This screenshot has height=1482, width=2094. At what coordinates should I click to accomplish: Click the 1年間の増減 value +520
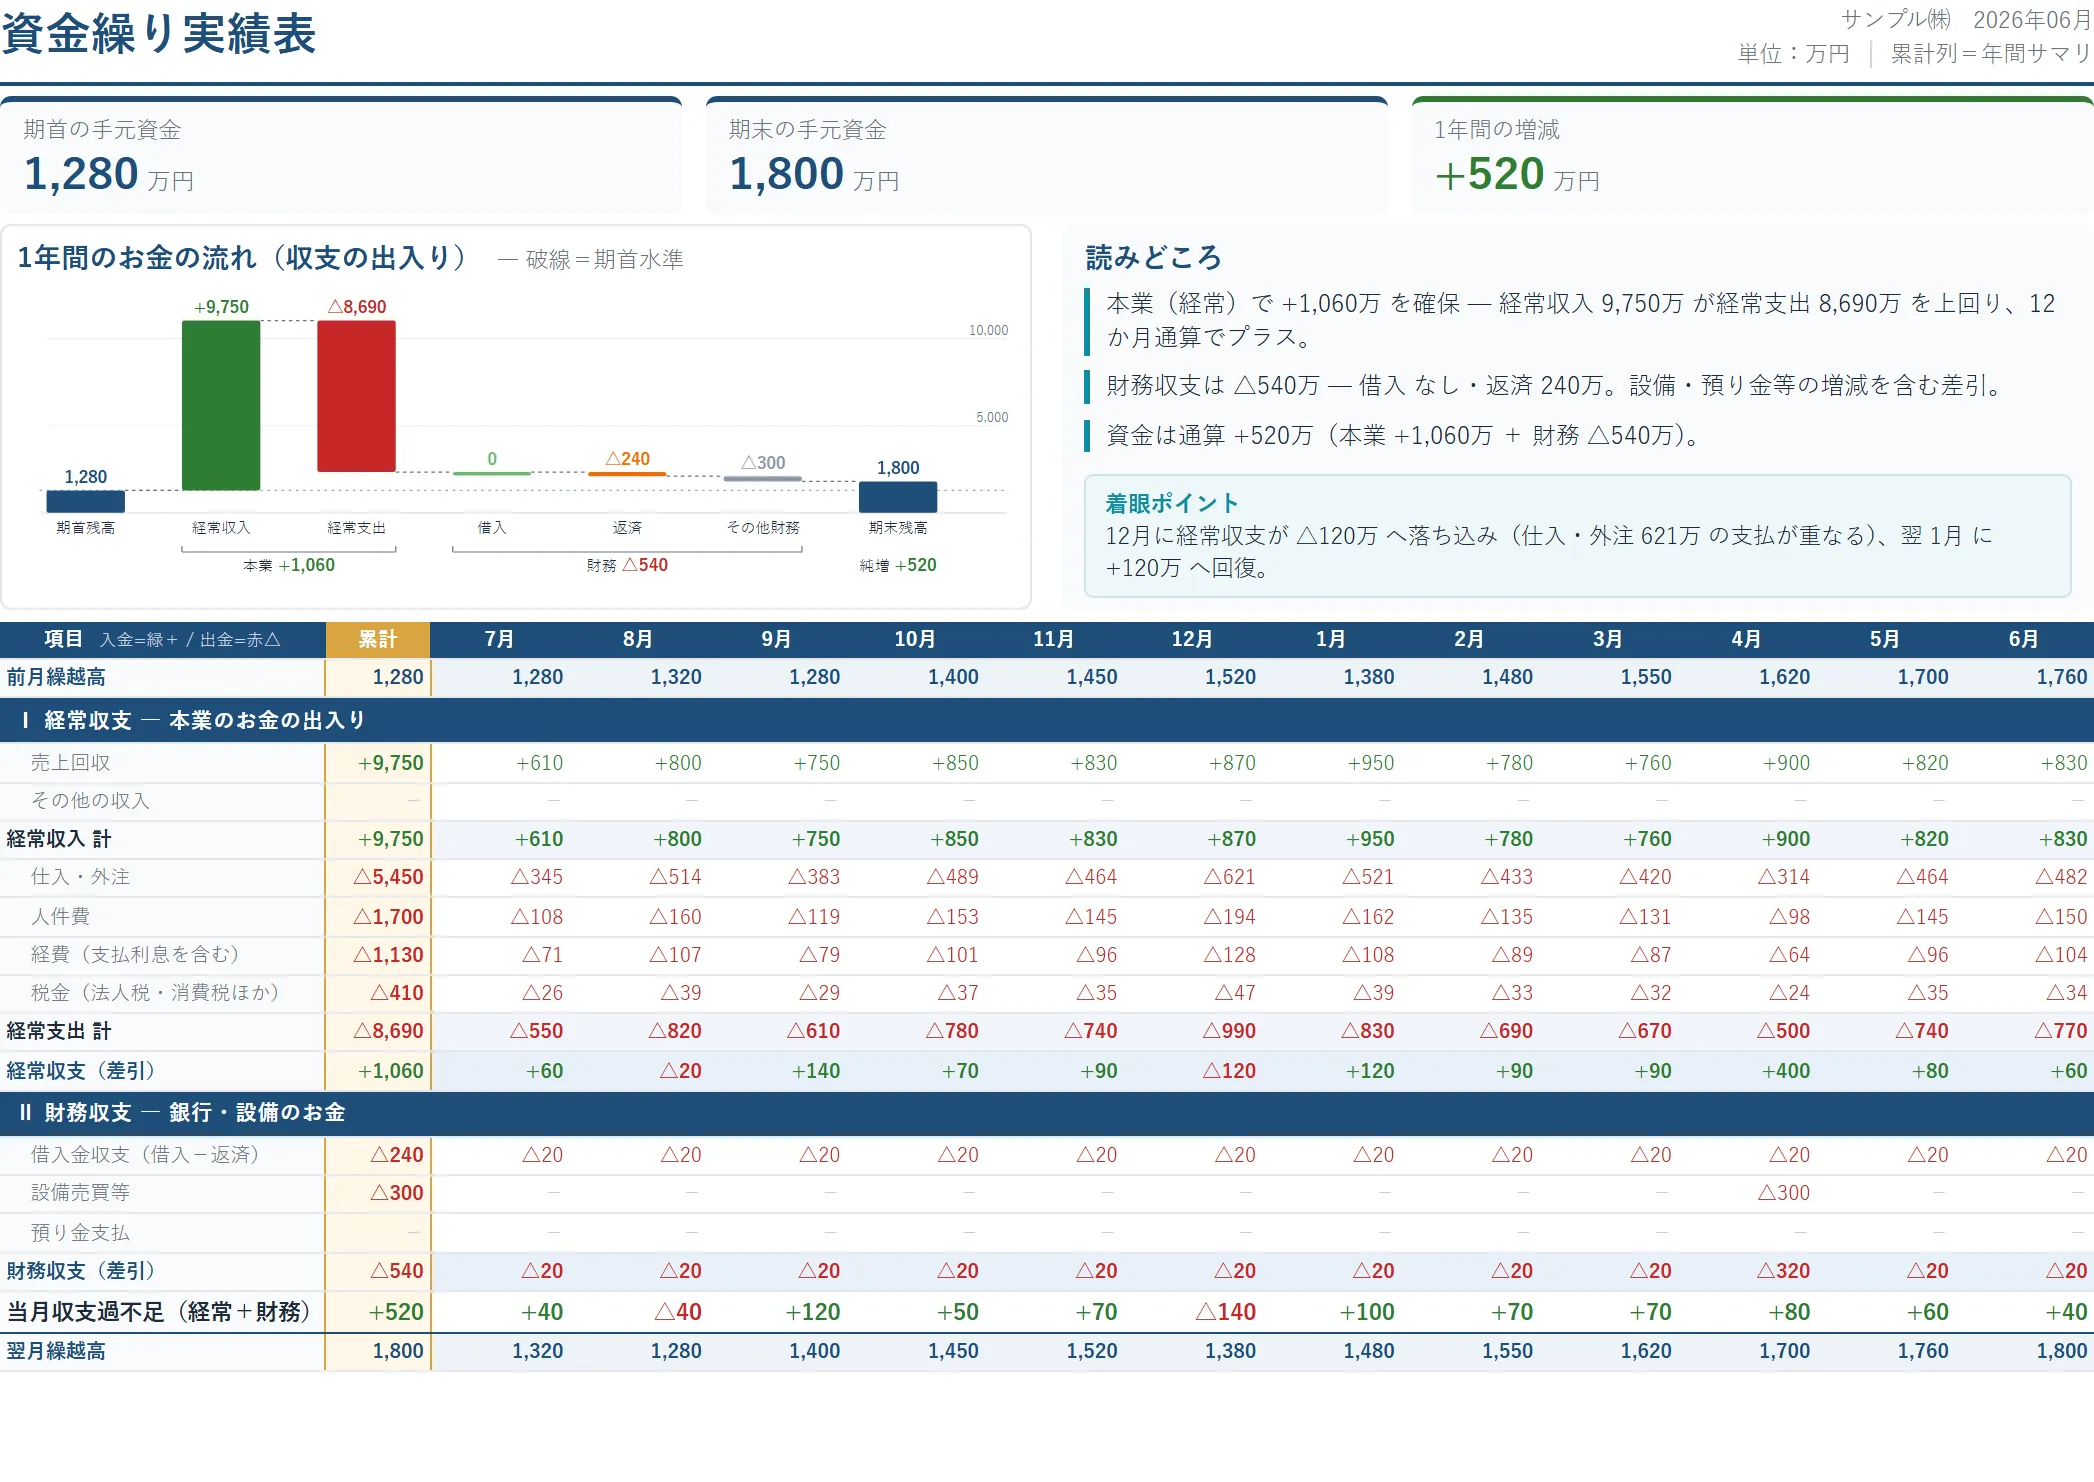(1489, 174)
